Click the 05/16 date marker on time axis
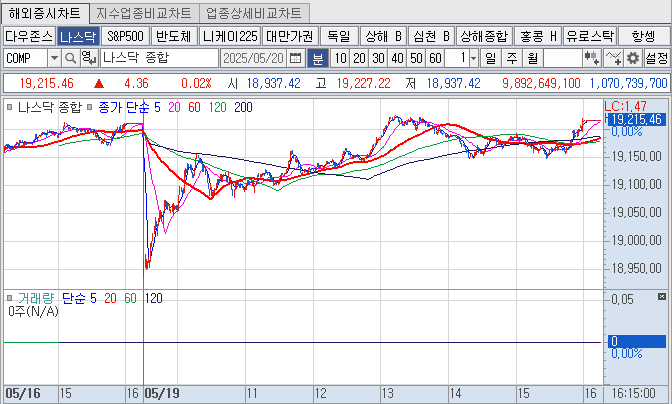This screenshot has height=404, width=672. (x=23, y=393)
